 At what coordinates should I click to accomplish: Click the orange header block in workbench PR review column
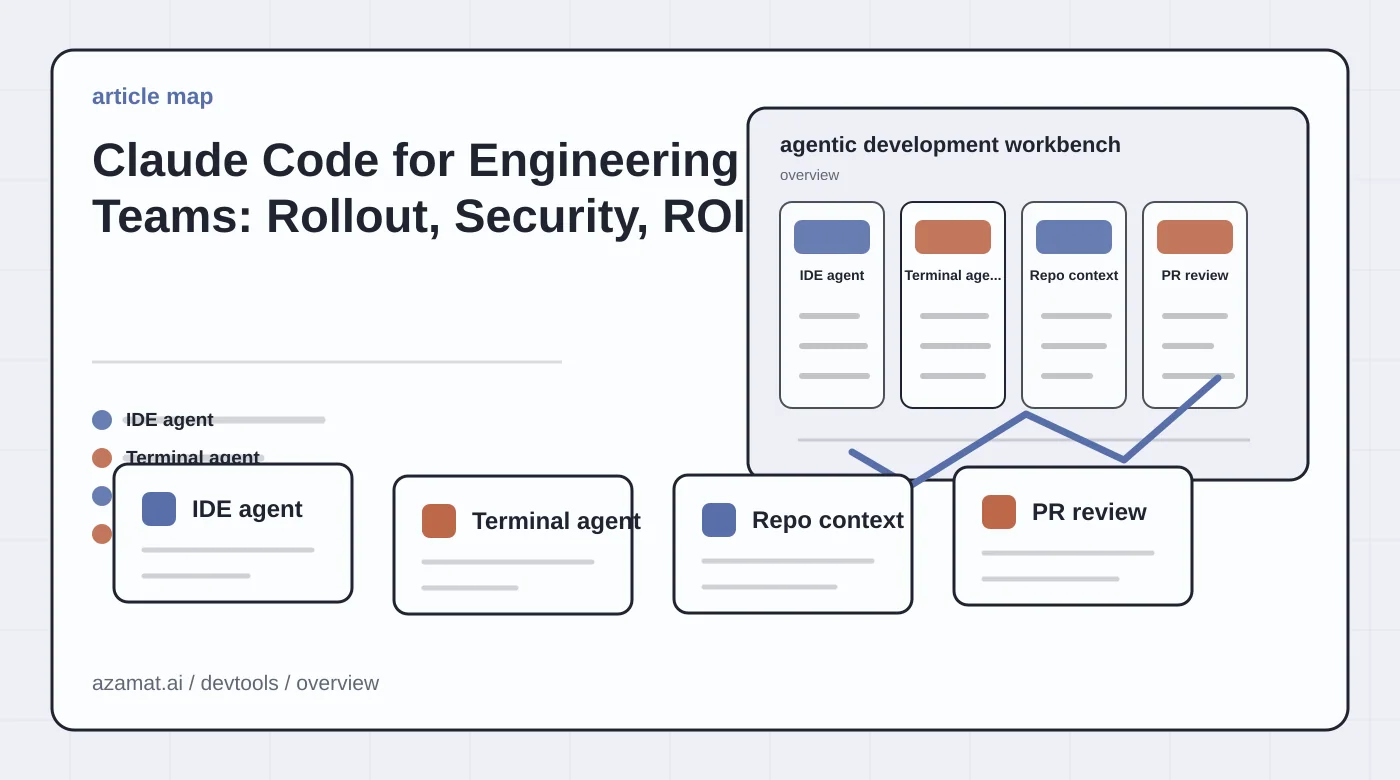click(x=1195, y=237)
